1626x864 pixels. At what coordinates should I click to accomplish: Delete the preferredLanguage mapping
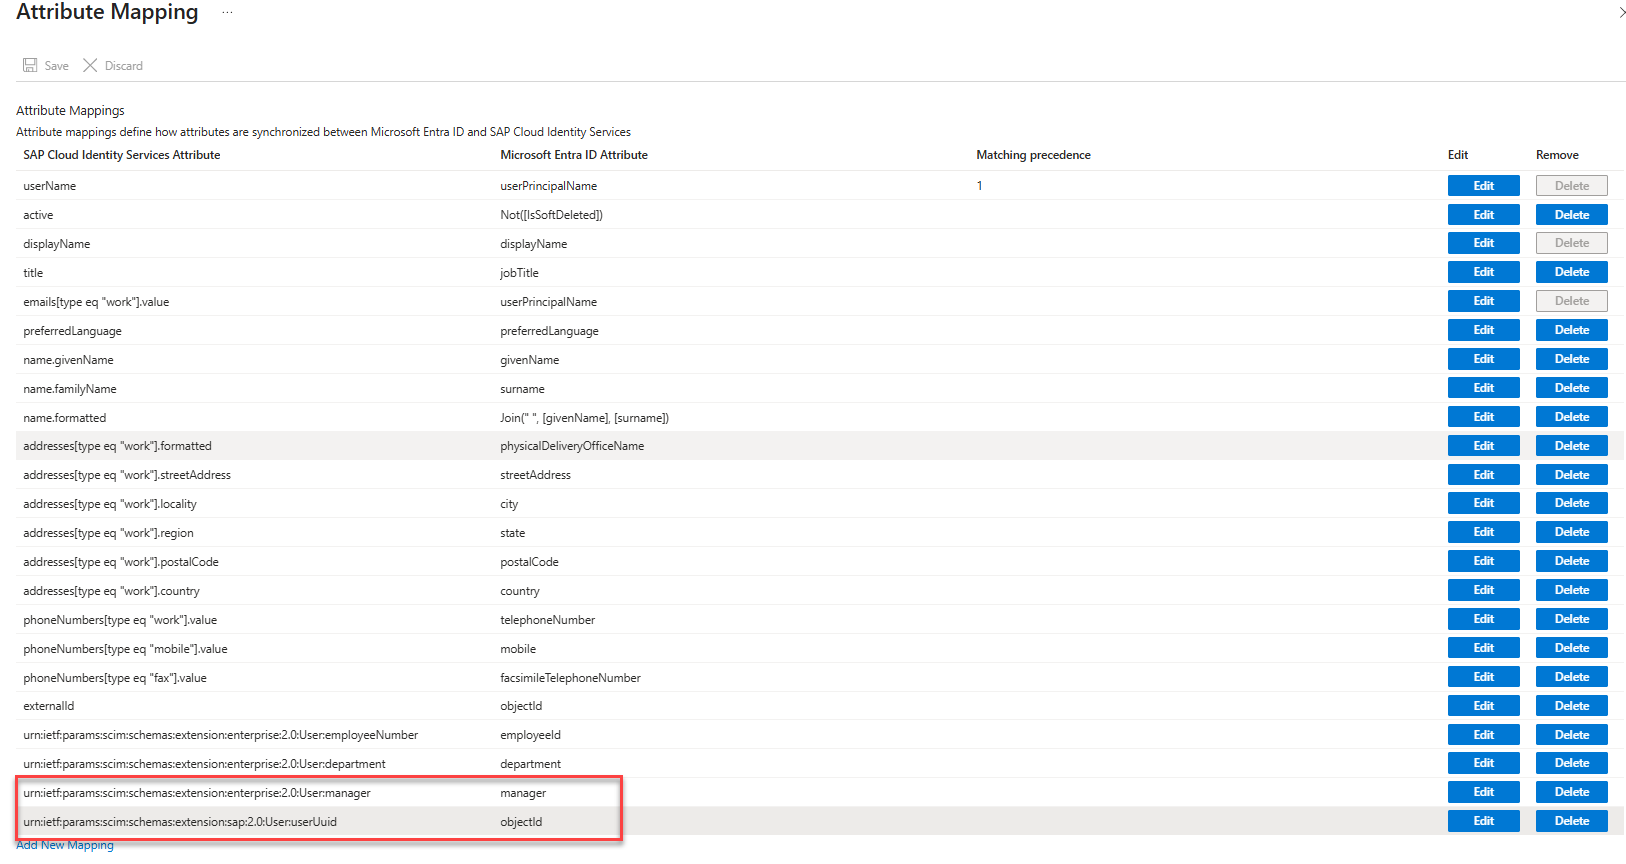click(1571, 330)
